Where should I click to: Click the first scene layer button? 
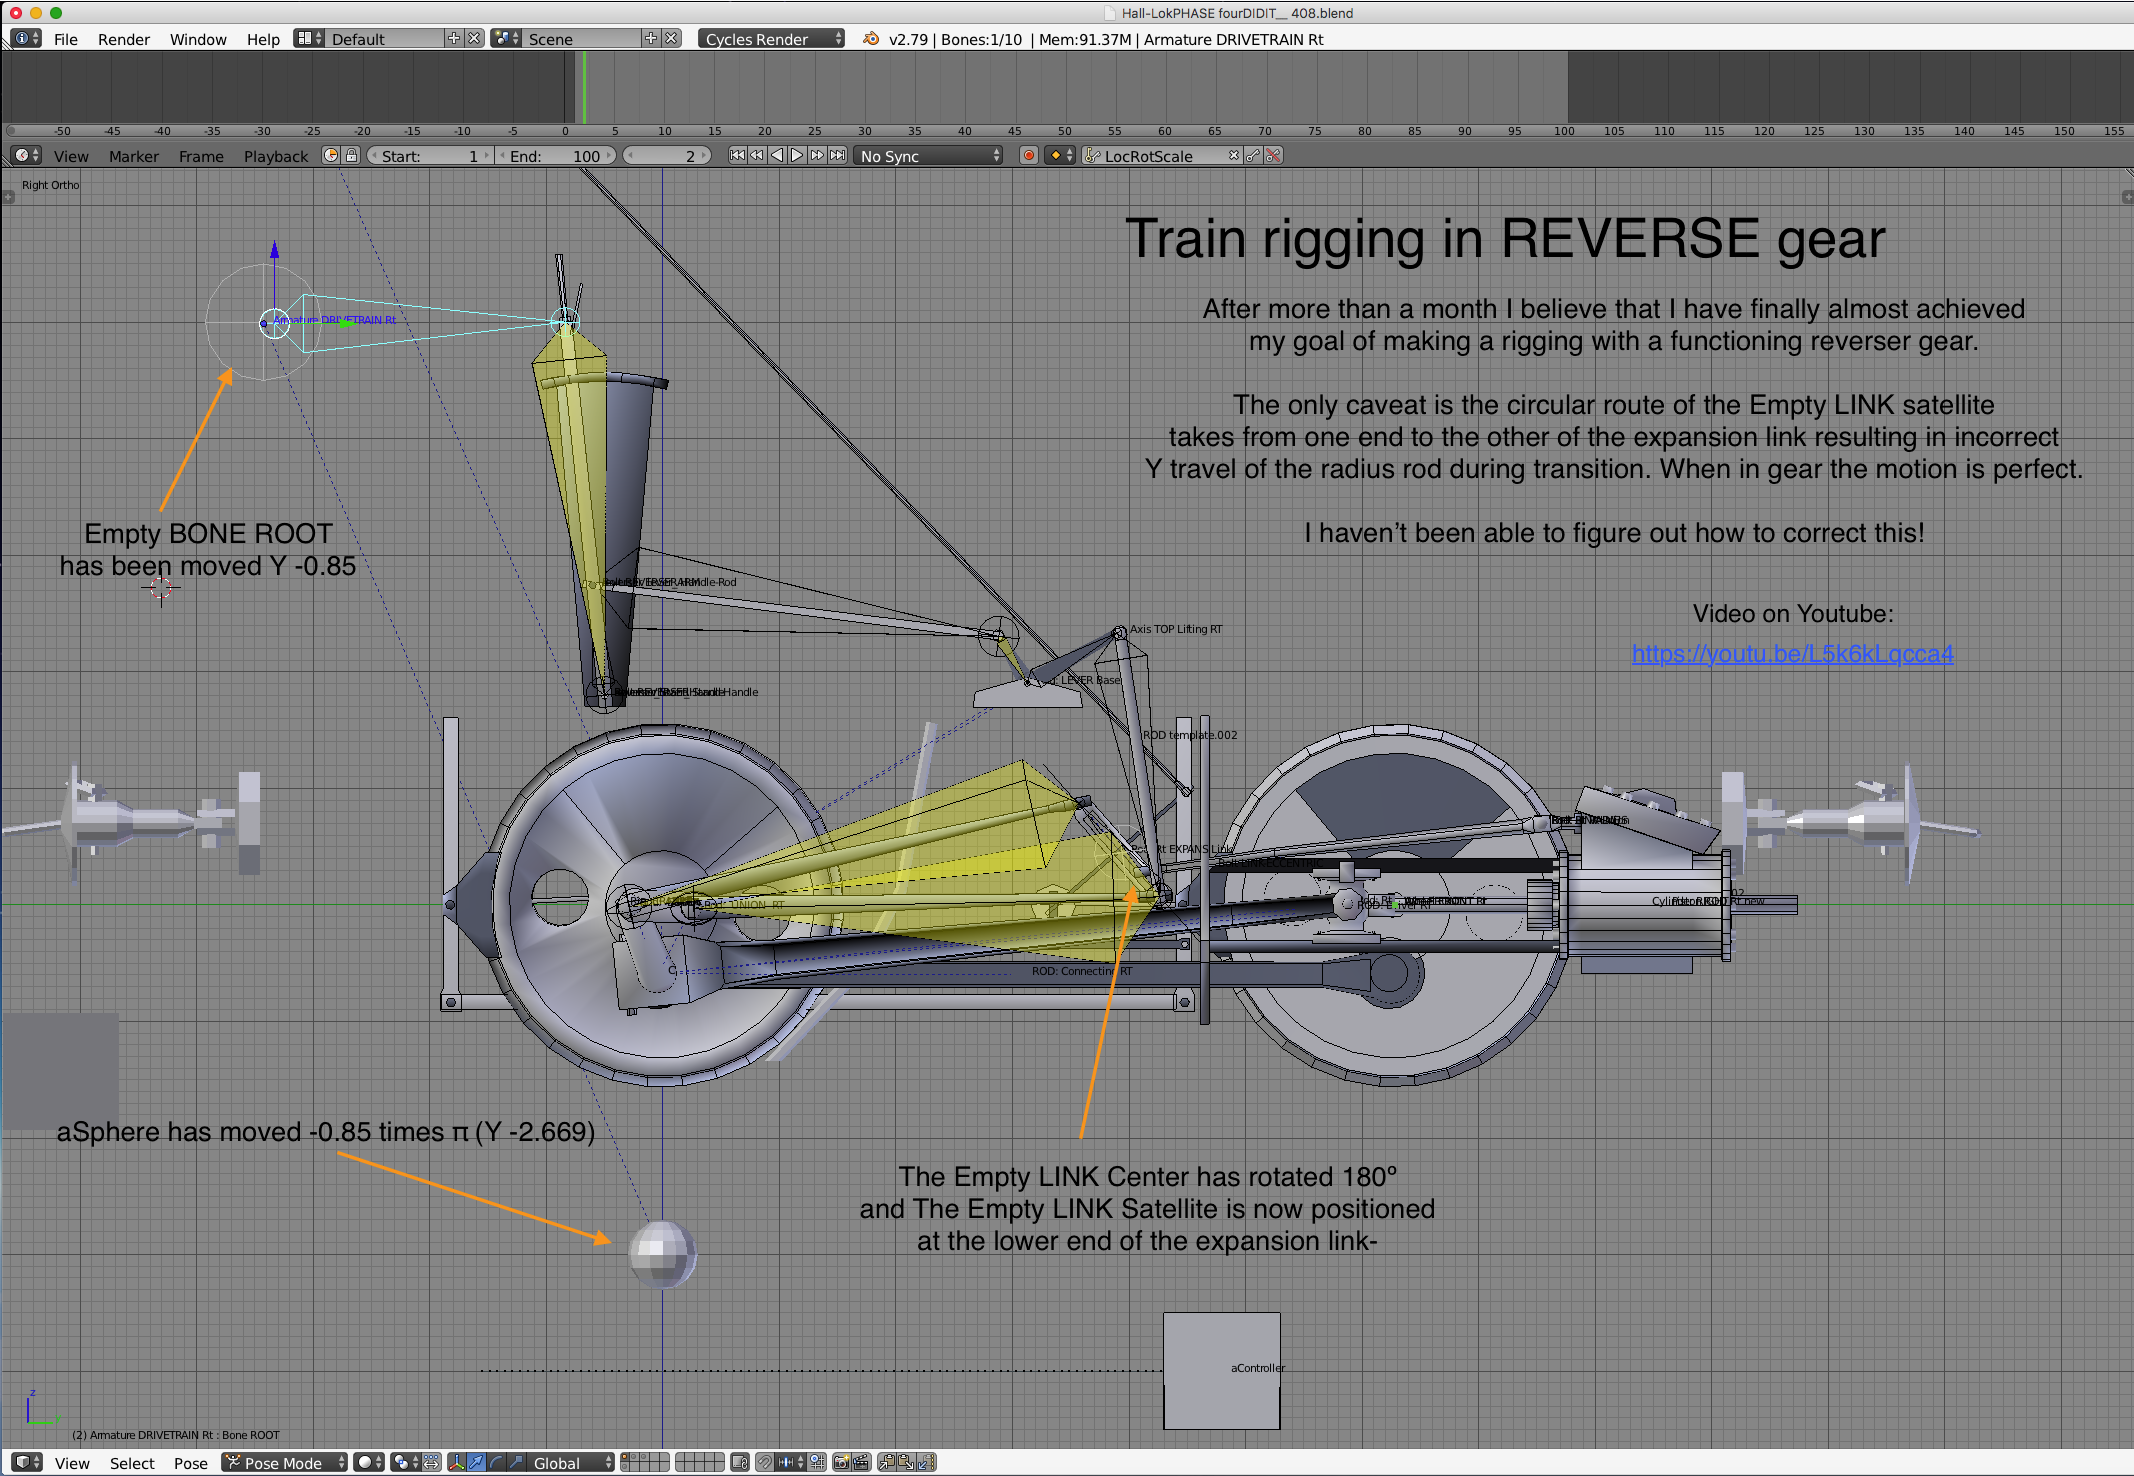[x=625, y=1458]
